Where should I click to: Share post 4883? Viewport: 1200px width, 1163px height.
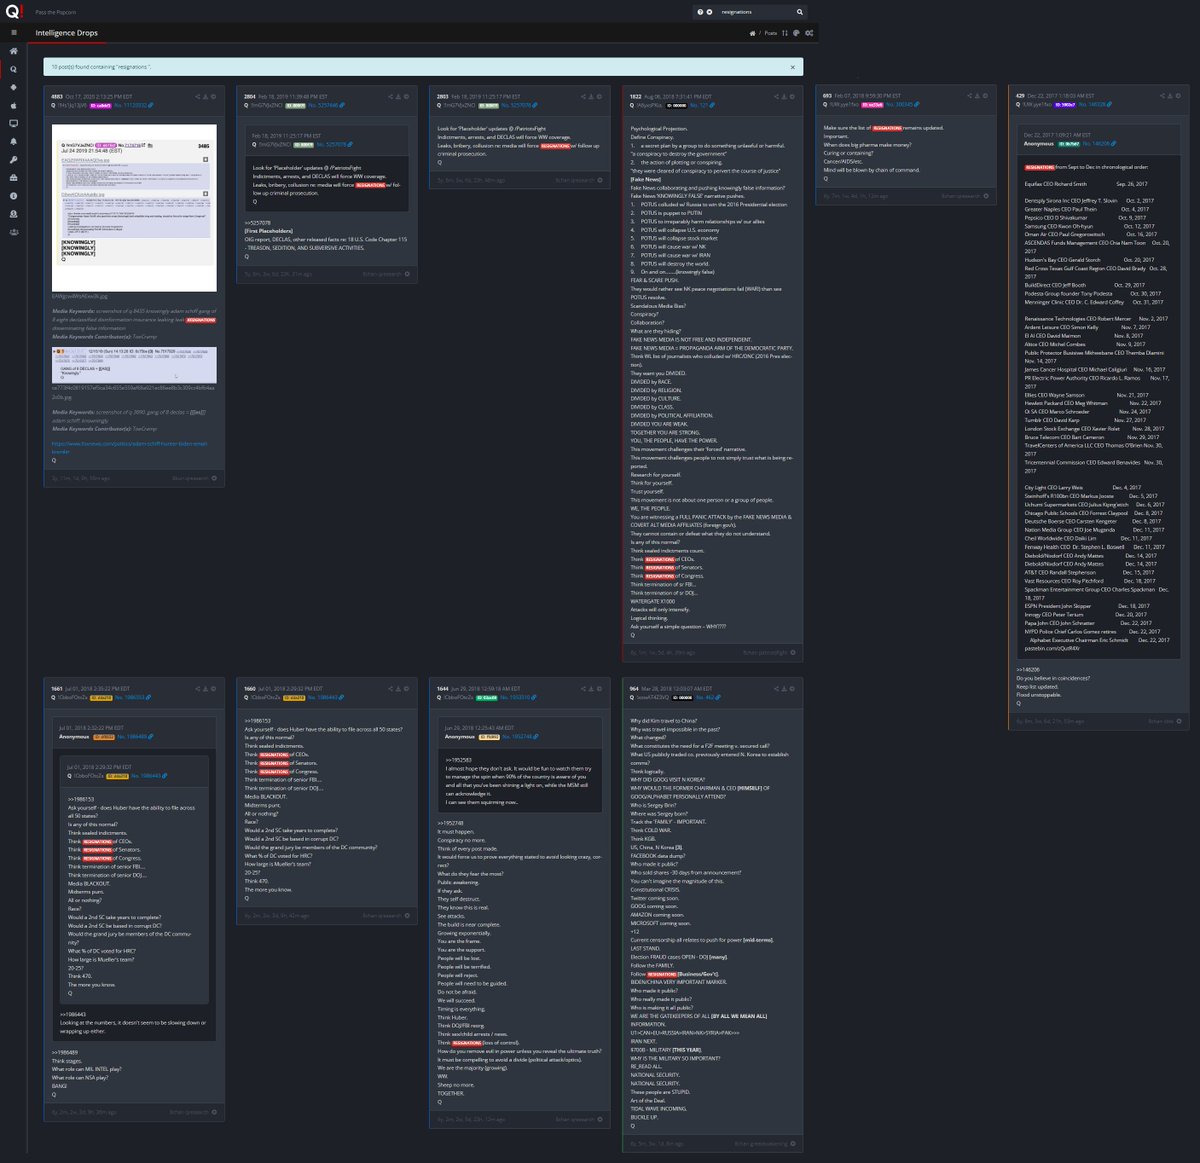pos(198,97)
